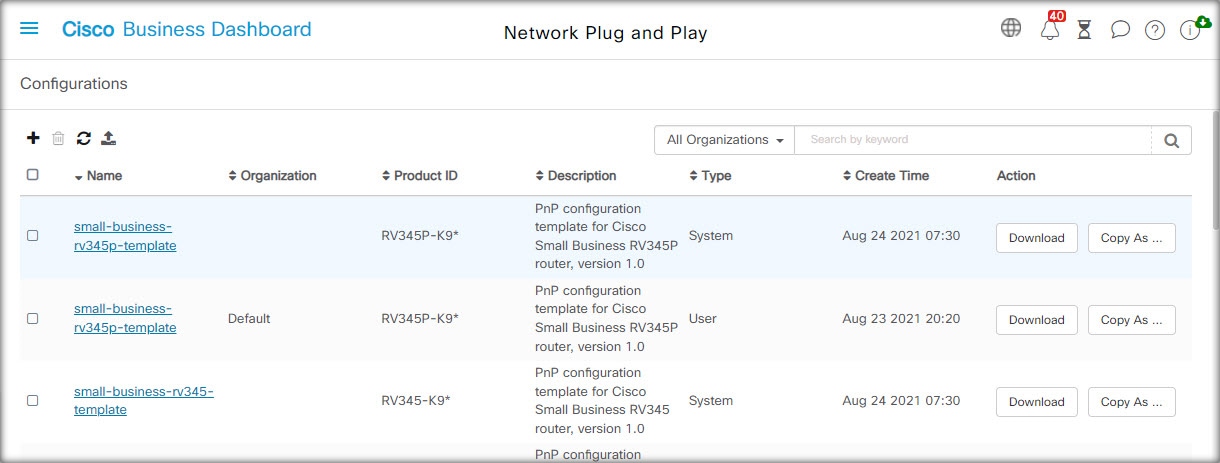Open the hourglass job center icon
1220x463 pixels.
pos(1084,30)
